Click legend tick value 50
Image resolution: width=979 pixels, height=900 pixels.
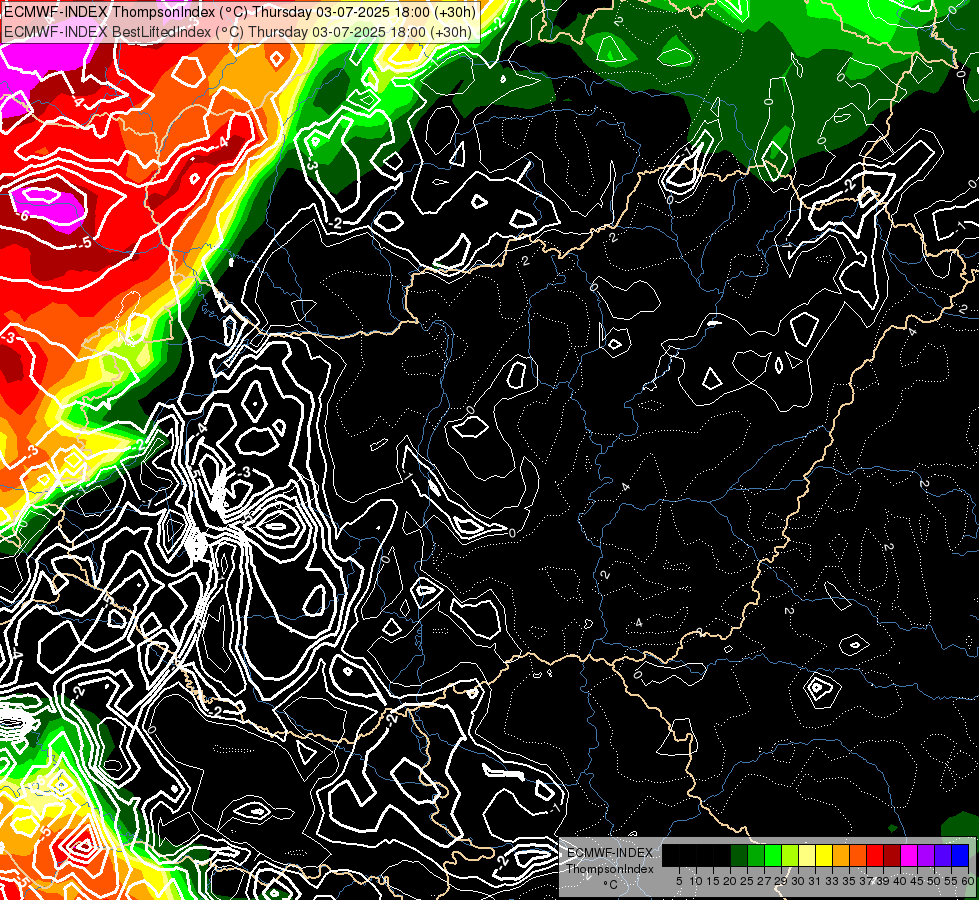(x=935, y=881)
